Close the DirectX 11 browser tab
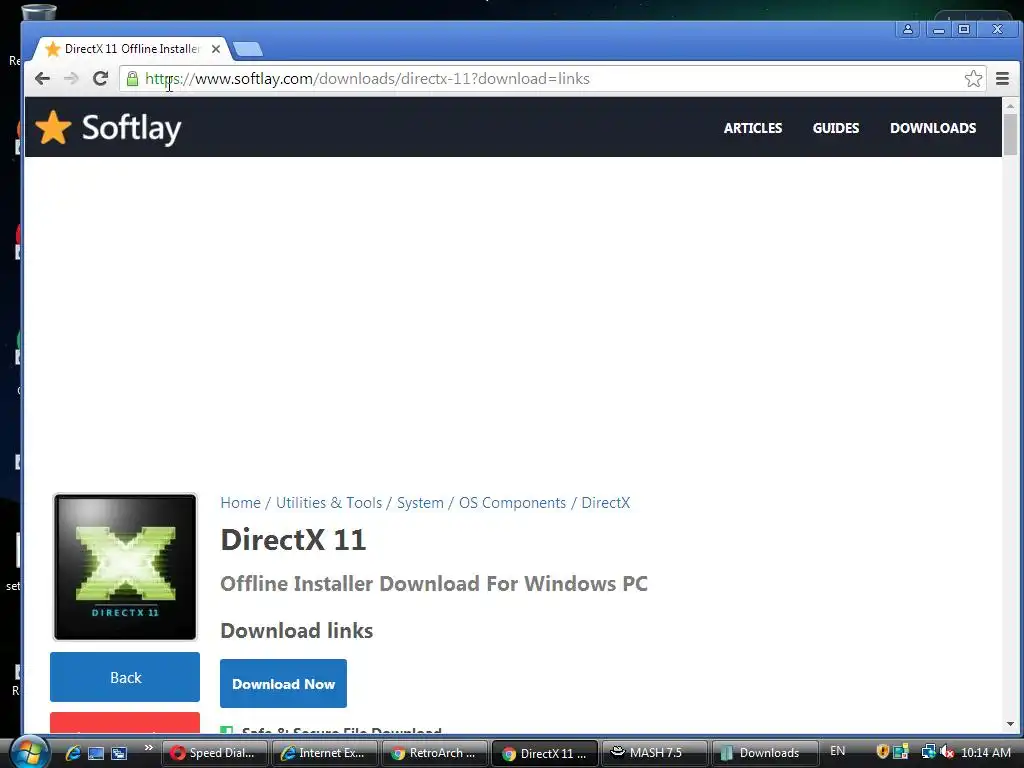Viewport: 1024px width, 768px height. 216,49
